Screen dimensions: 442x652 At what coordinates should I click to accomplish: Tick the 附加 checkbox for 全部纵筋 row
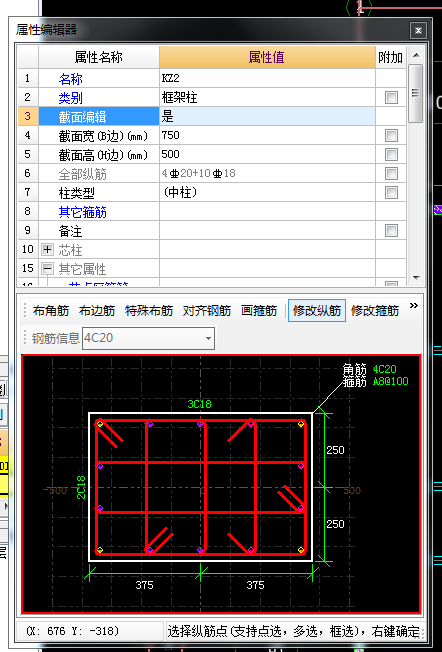[x=391, y=173]
